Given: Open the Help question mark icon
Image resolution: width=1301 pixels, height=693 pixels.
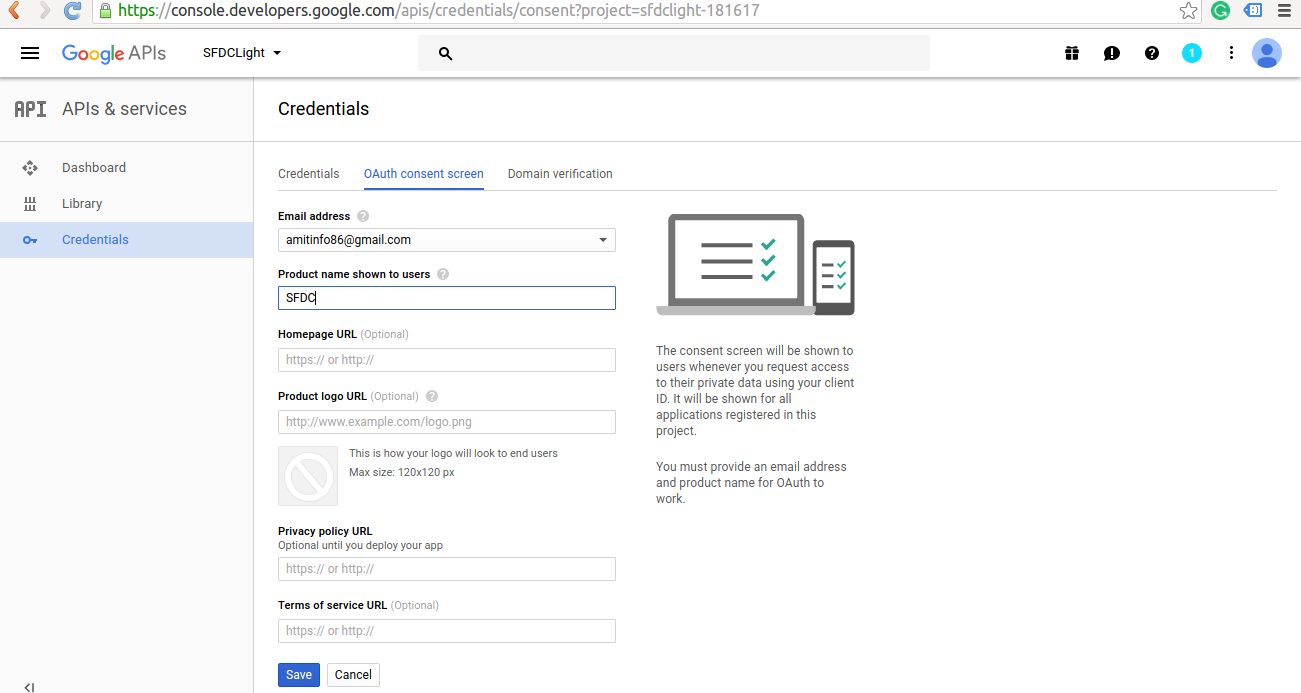Looking at the screenshot, I should (x=1151, y=53).
